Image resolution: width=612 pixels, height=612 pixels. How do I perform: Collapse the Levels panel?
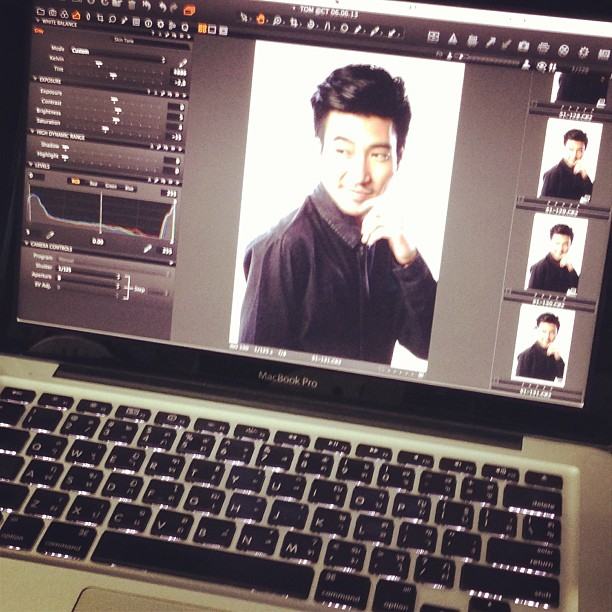pyautogui.click(x=30, y=164)
